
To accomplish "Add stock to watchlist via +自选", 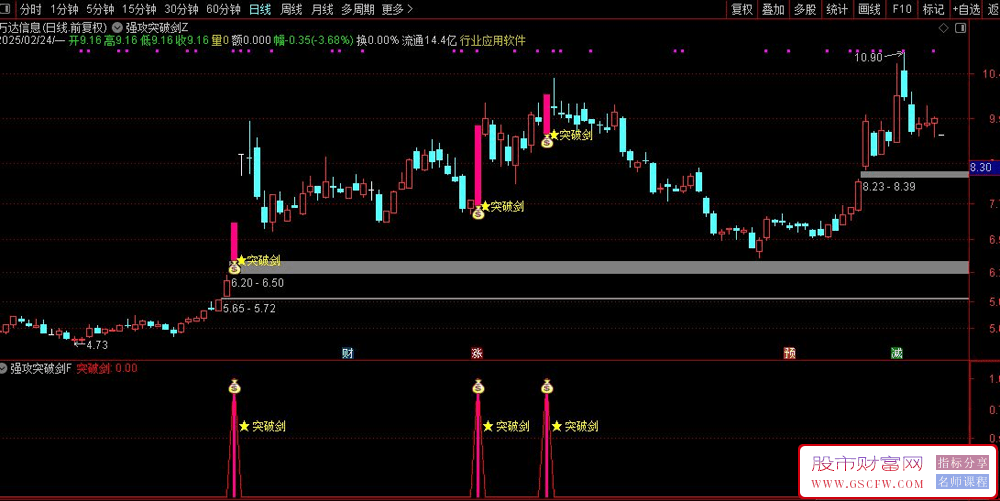I will click(966, 9).
